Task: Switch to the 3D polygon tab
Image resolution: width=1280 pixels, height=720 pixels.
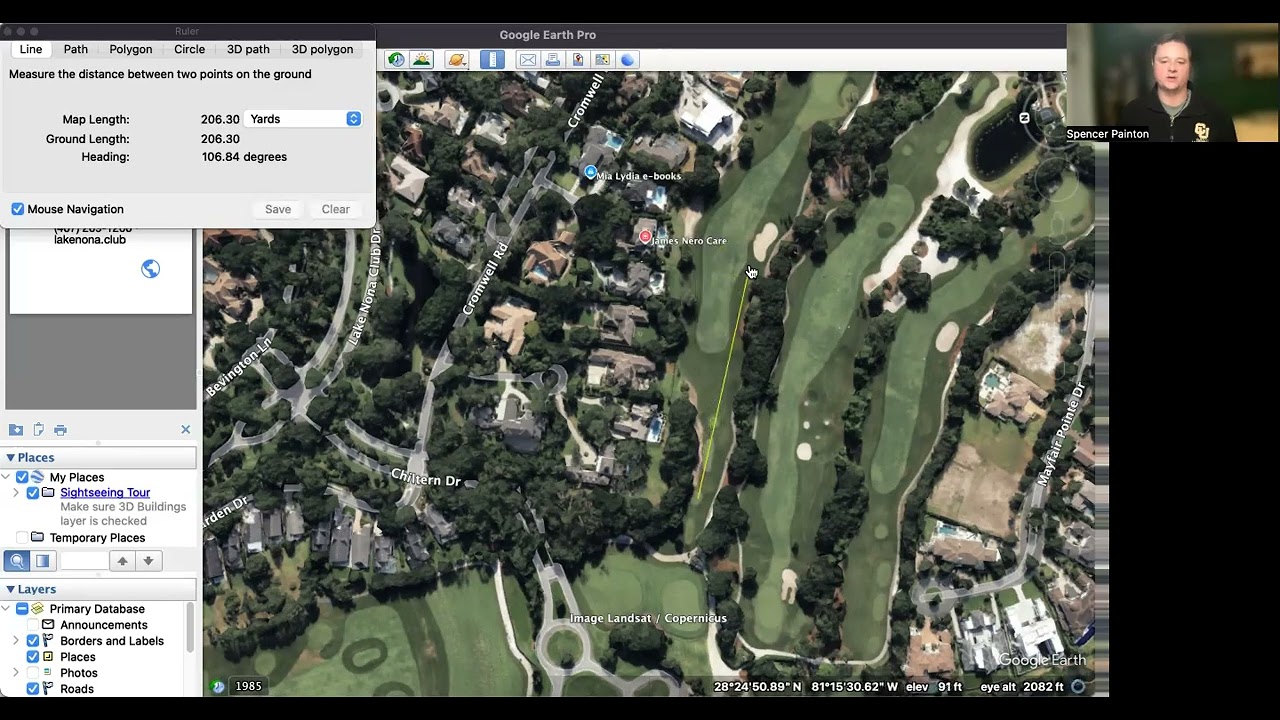Action: click(x=322, y=49)
